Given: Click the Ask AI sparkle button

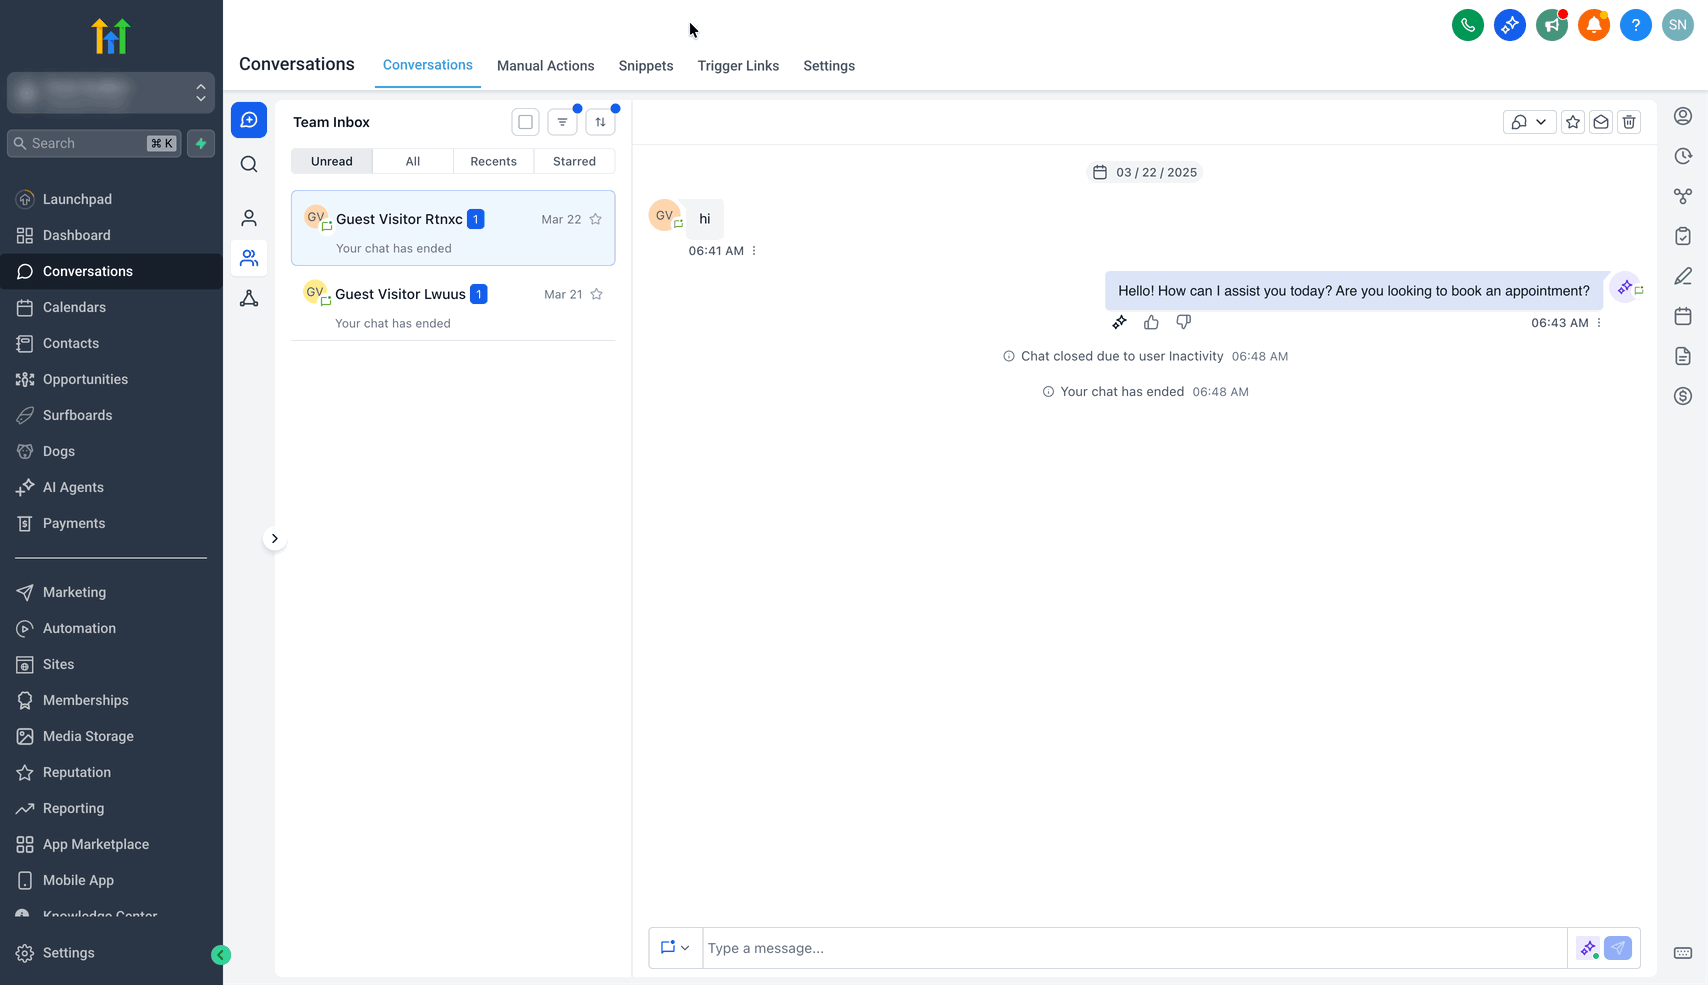Looking at the screenshot, I should [1509, 25].
